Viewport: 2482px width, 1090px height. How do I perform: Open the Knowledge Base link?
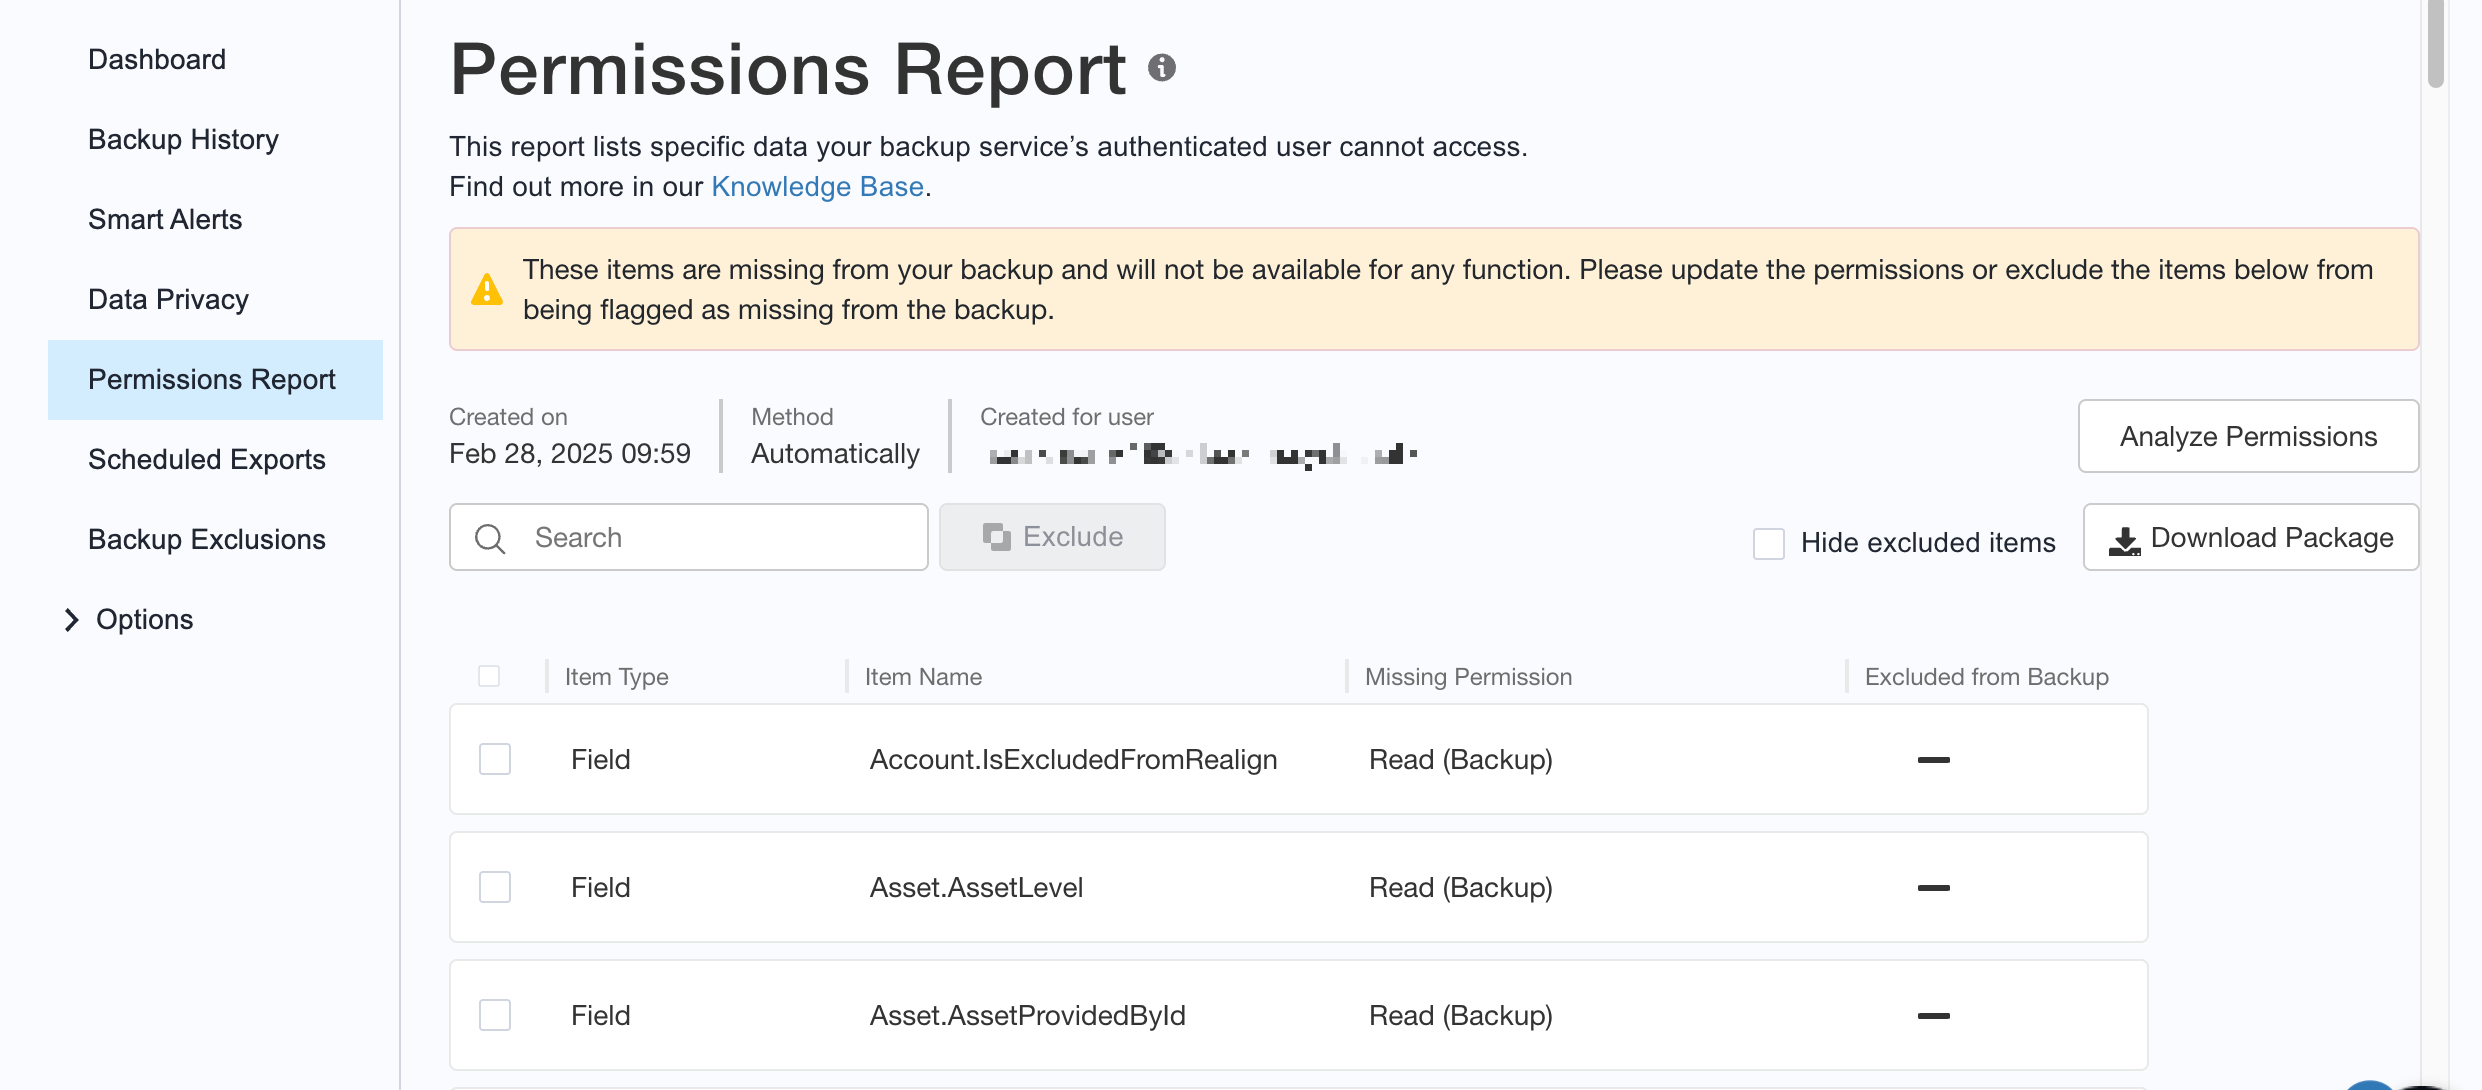(x=817, y=186)
